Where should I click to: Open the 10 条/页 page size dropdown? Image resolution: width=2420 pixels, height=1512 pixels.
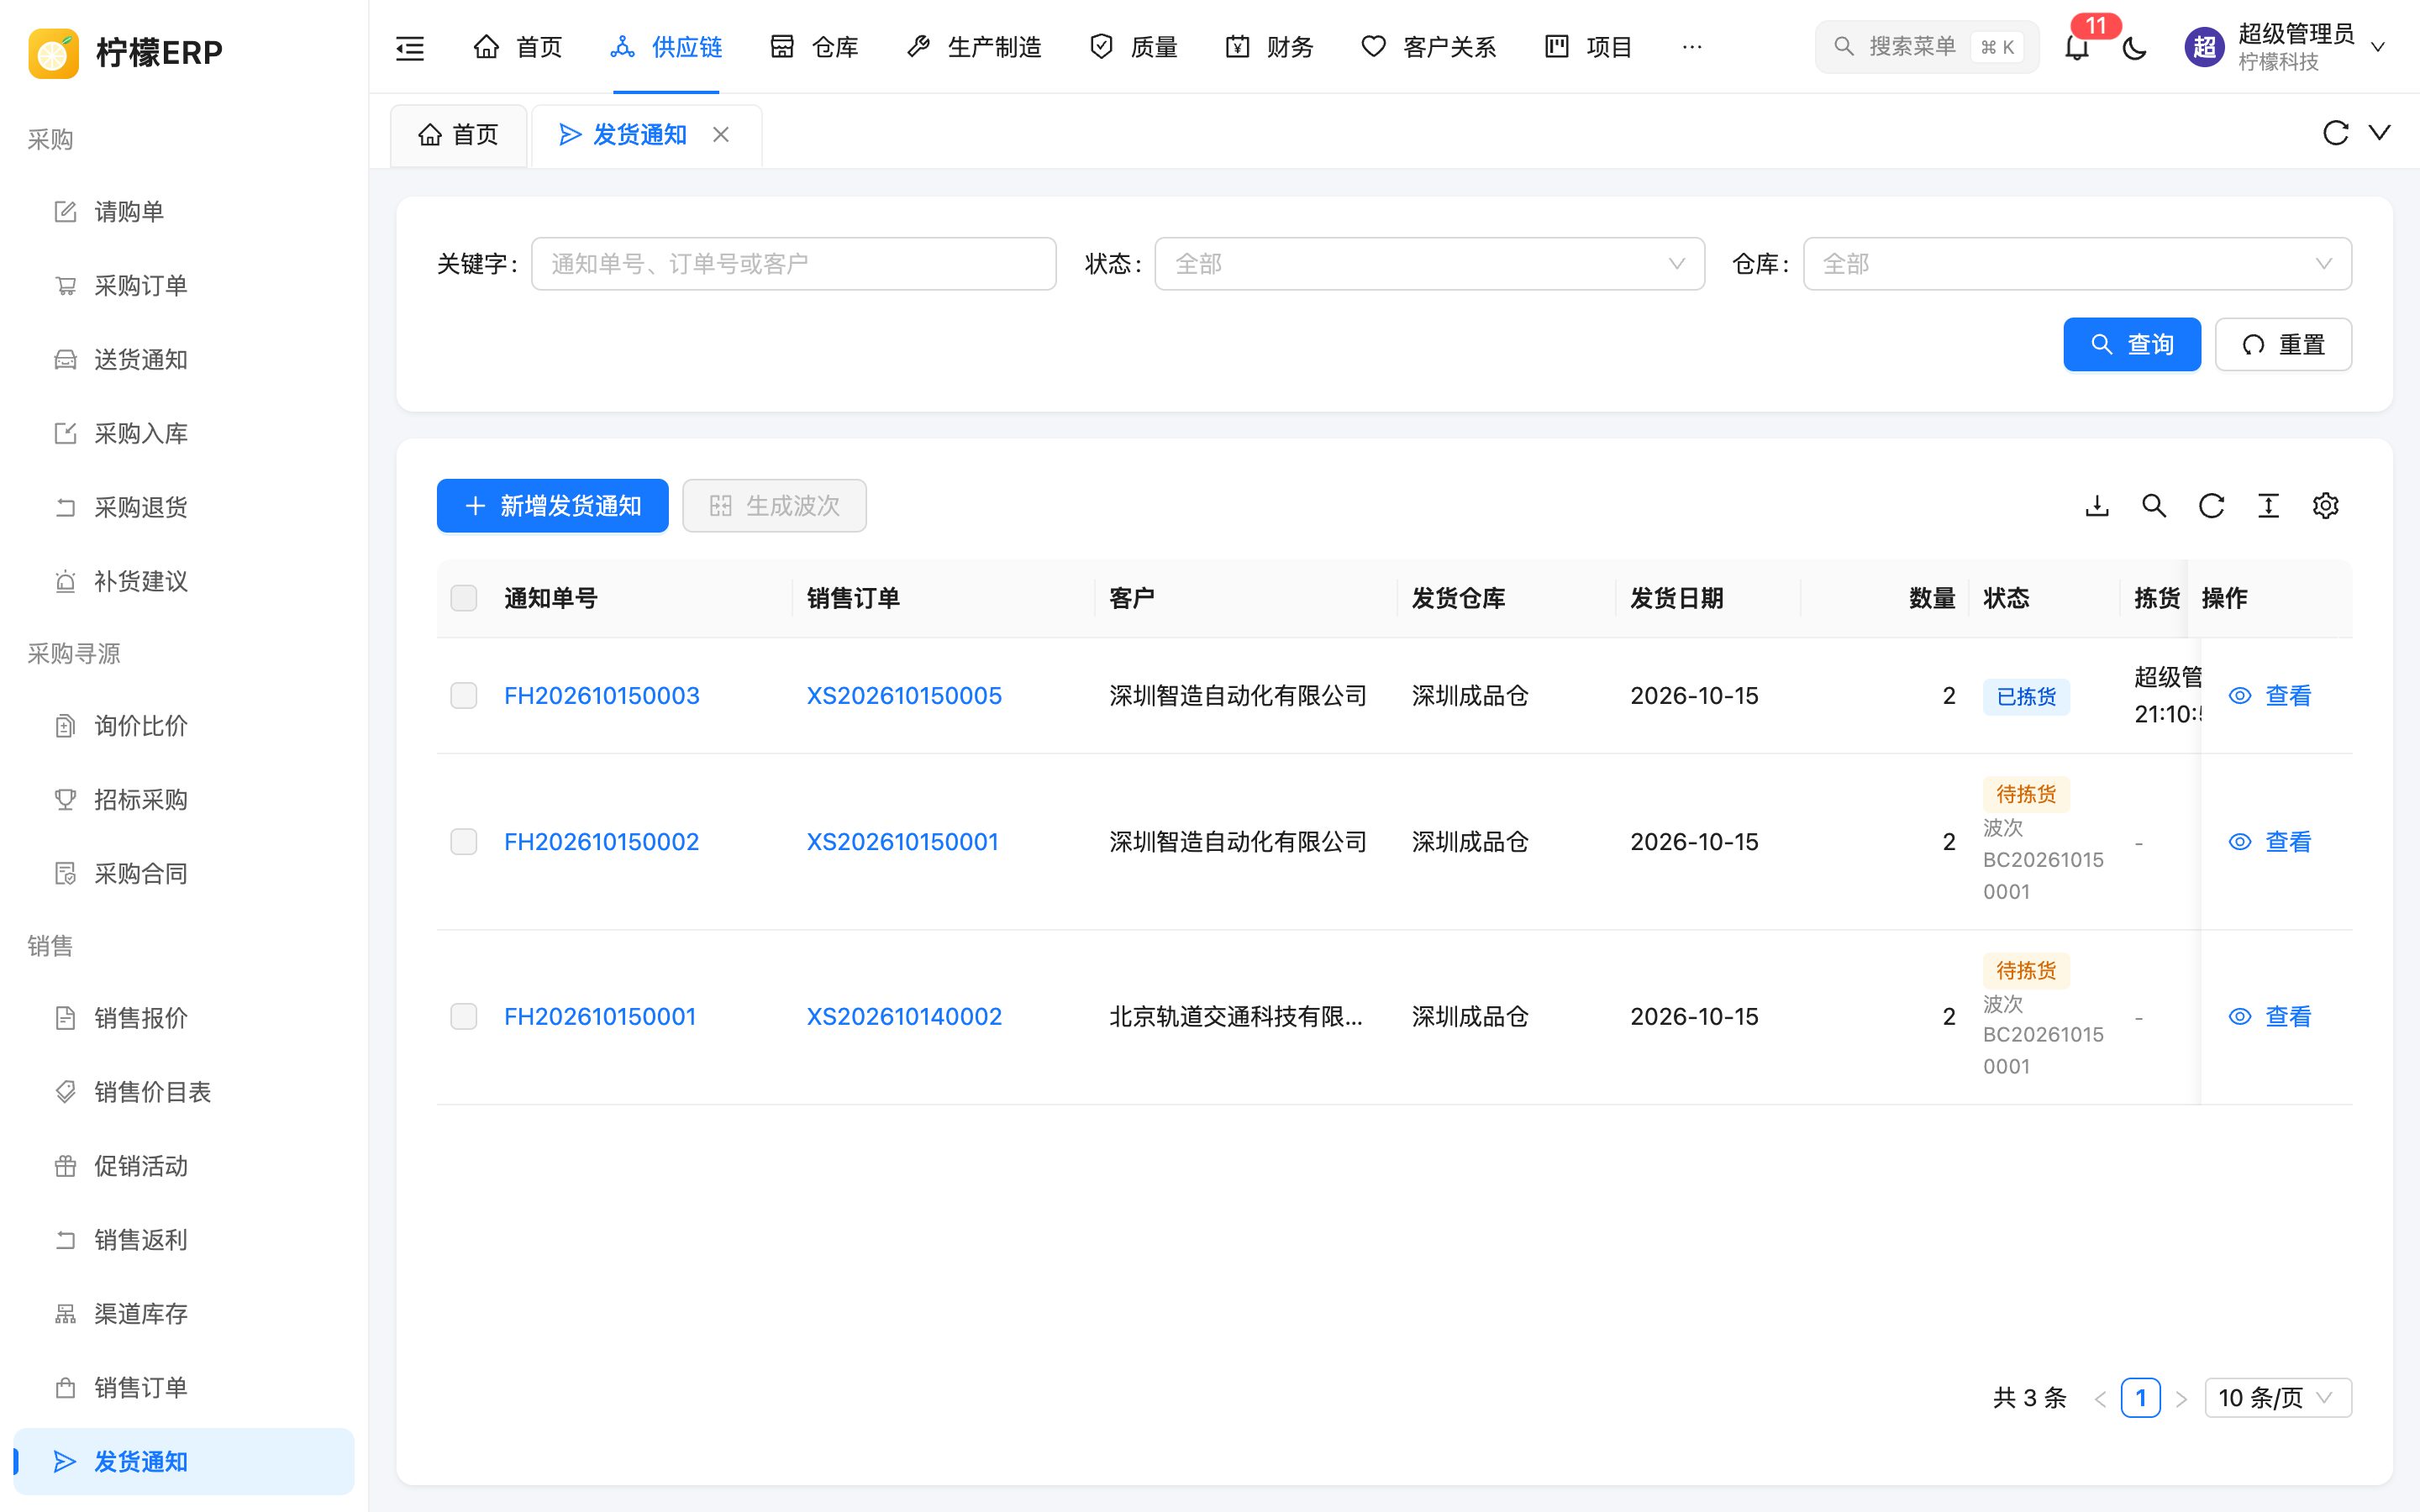[x=2277, y=1398]
